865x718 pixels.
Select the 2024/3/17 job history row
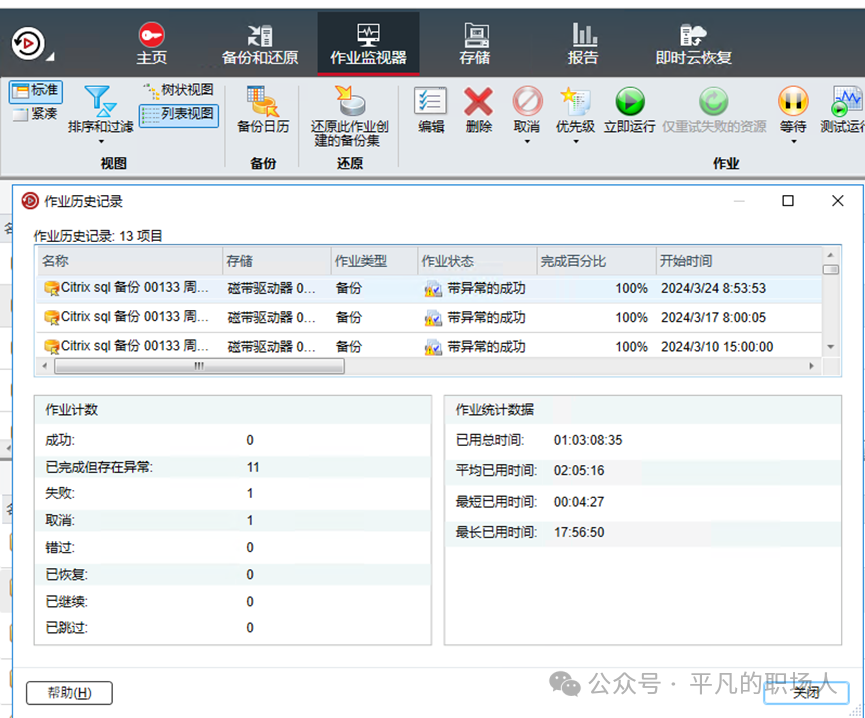430,317
